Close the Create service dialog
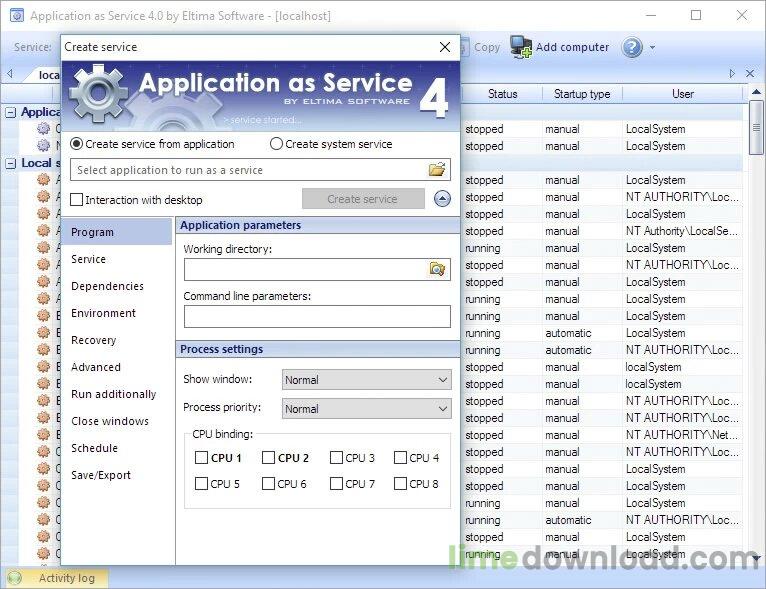 445,47
